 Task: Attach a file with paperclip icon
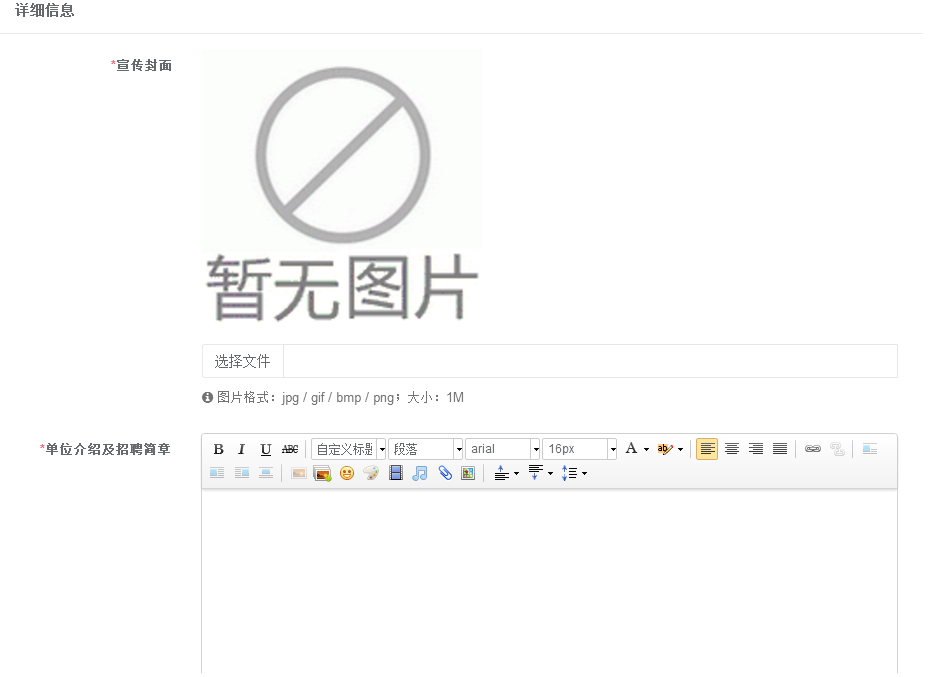(445, 473)
